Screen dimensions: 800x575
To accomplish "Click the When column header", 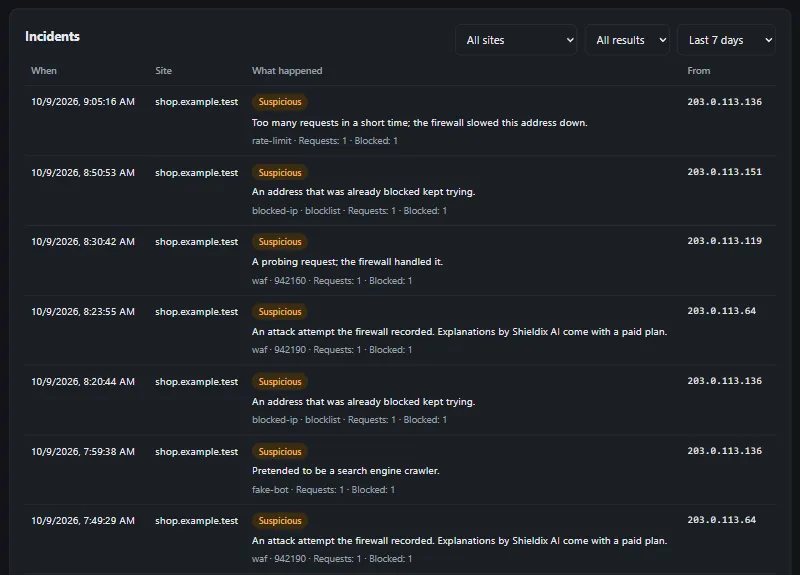I will point(44,70).
